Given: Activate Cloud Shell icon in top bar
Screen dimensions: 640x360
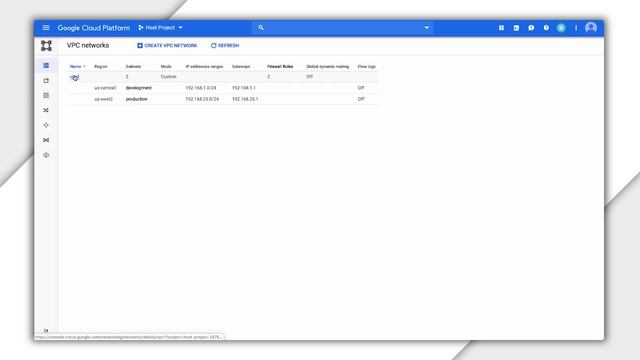Looking at the screenshot, I should point(516,28).
